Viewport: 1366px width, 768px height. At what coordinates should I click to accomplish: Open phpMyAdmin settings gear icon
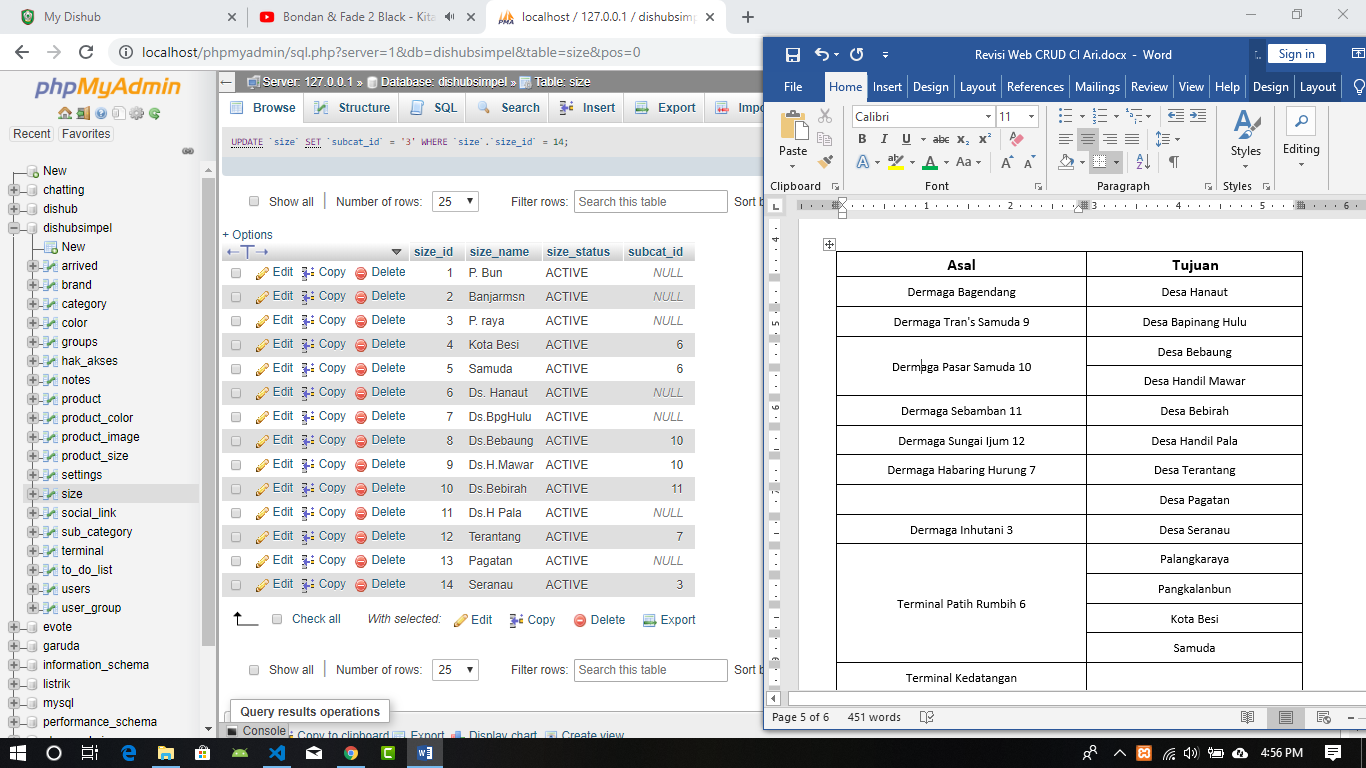pyautogui.click(x=137, y=113)
